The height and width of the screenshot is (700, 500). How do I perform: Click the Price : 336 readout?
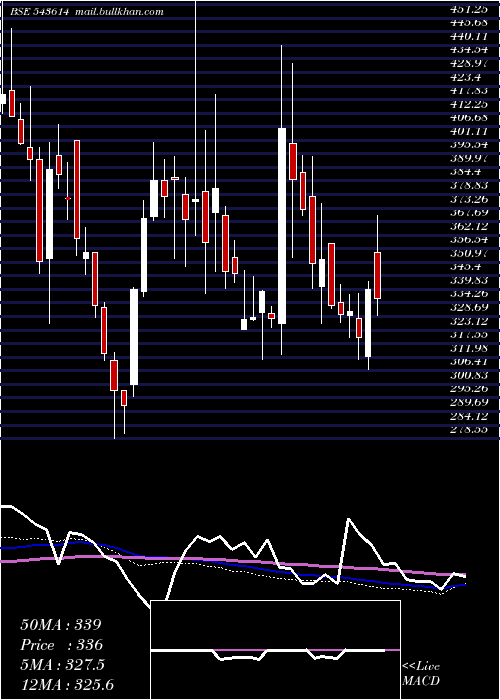click(x=62, y=645)
